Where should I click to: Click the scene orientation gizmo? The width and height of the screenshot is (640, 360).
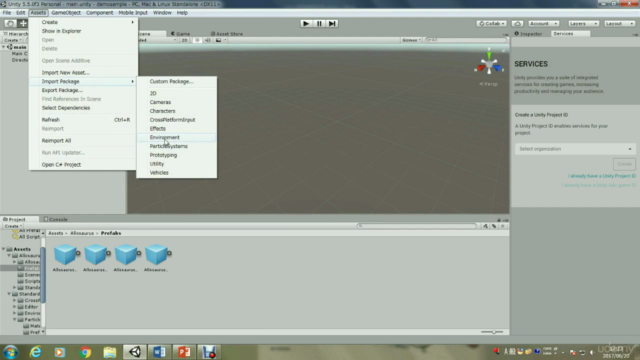tap(489, 64)
